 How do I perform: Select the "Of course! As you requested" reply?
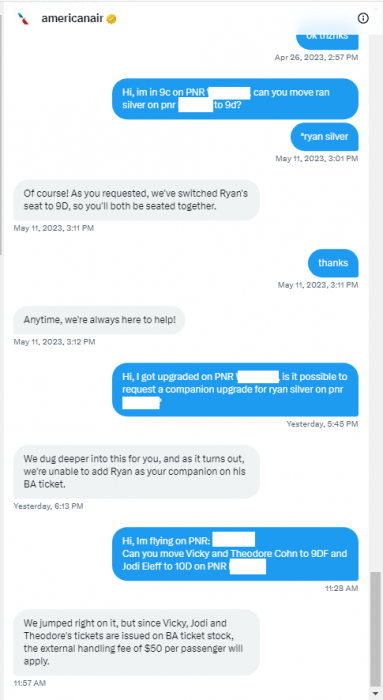tap(136, 200)
